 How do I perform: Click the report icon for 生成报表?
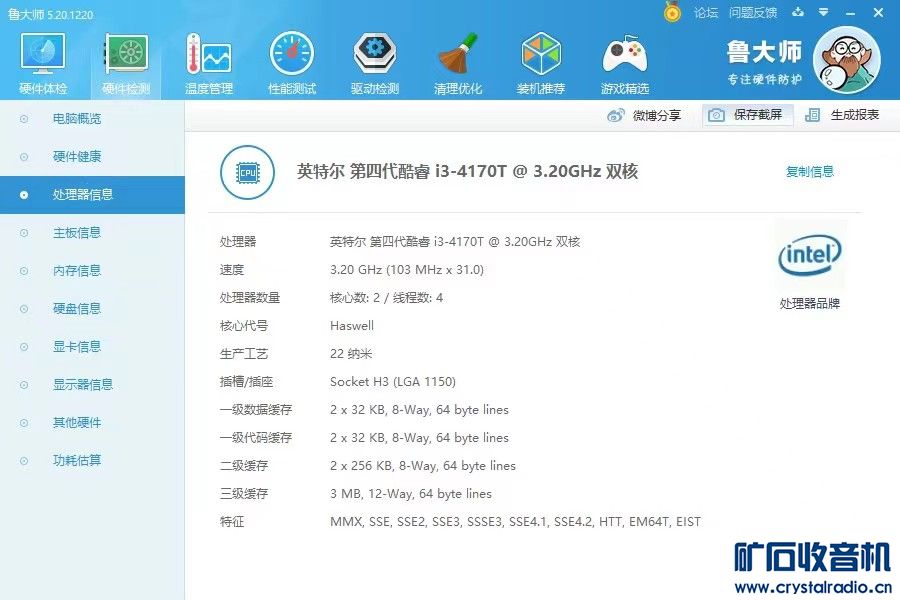812,115
